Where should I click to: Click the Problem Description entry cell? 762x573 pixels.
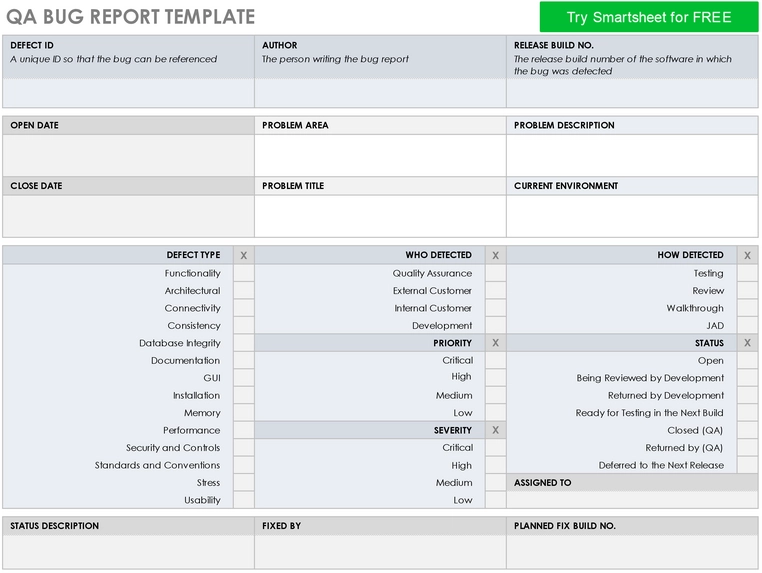click(632, 156)
